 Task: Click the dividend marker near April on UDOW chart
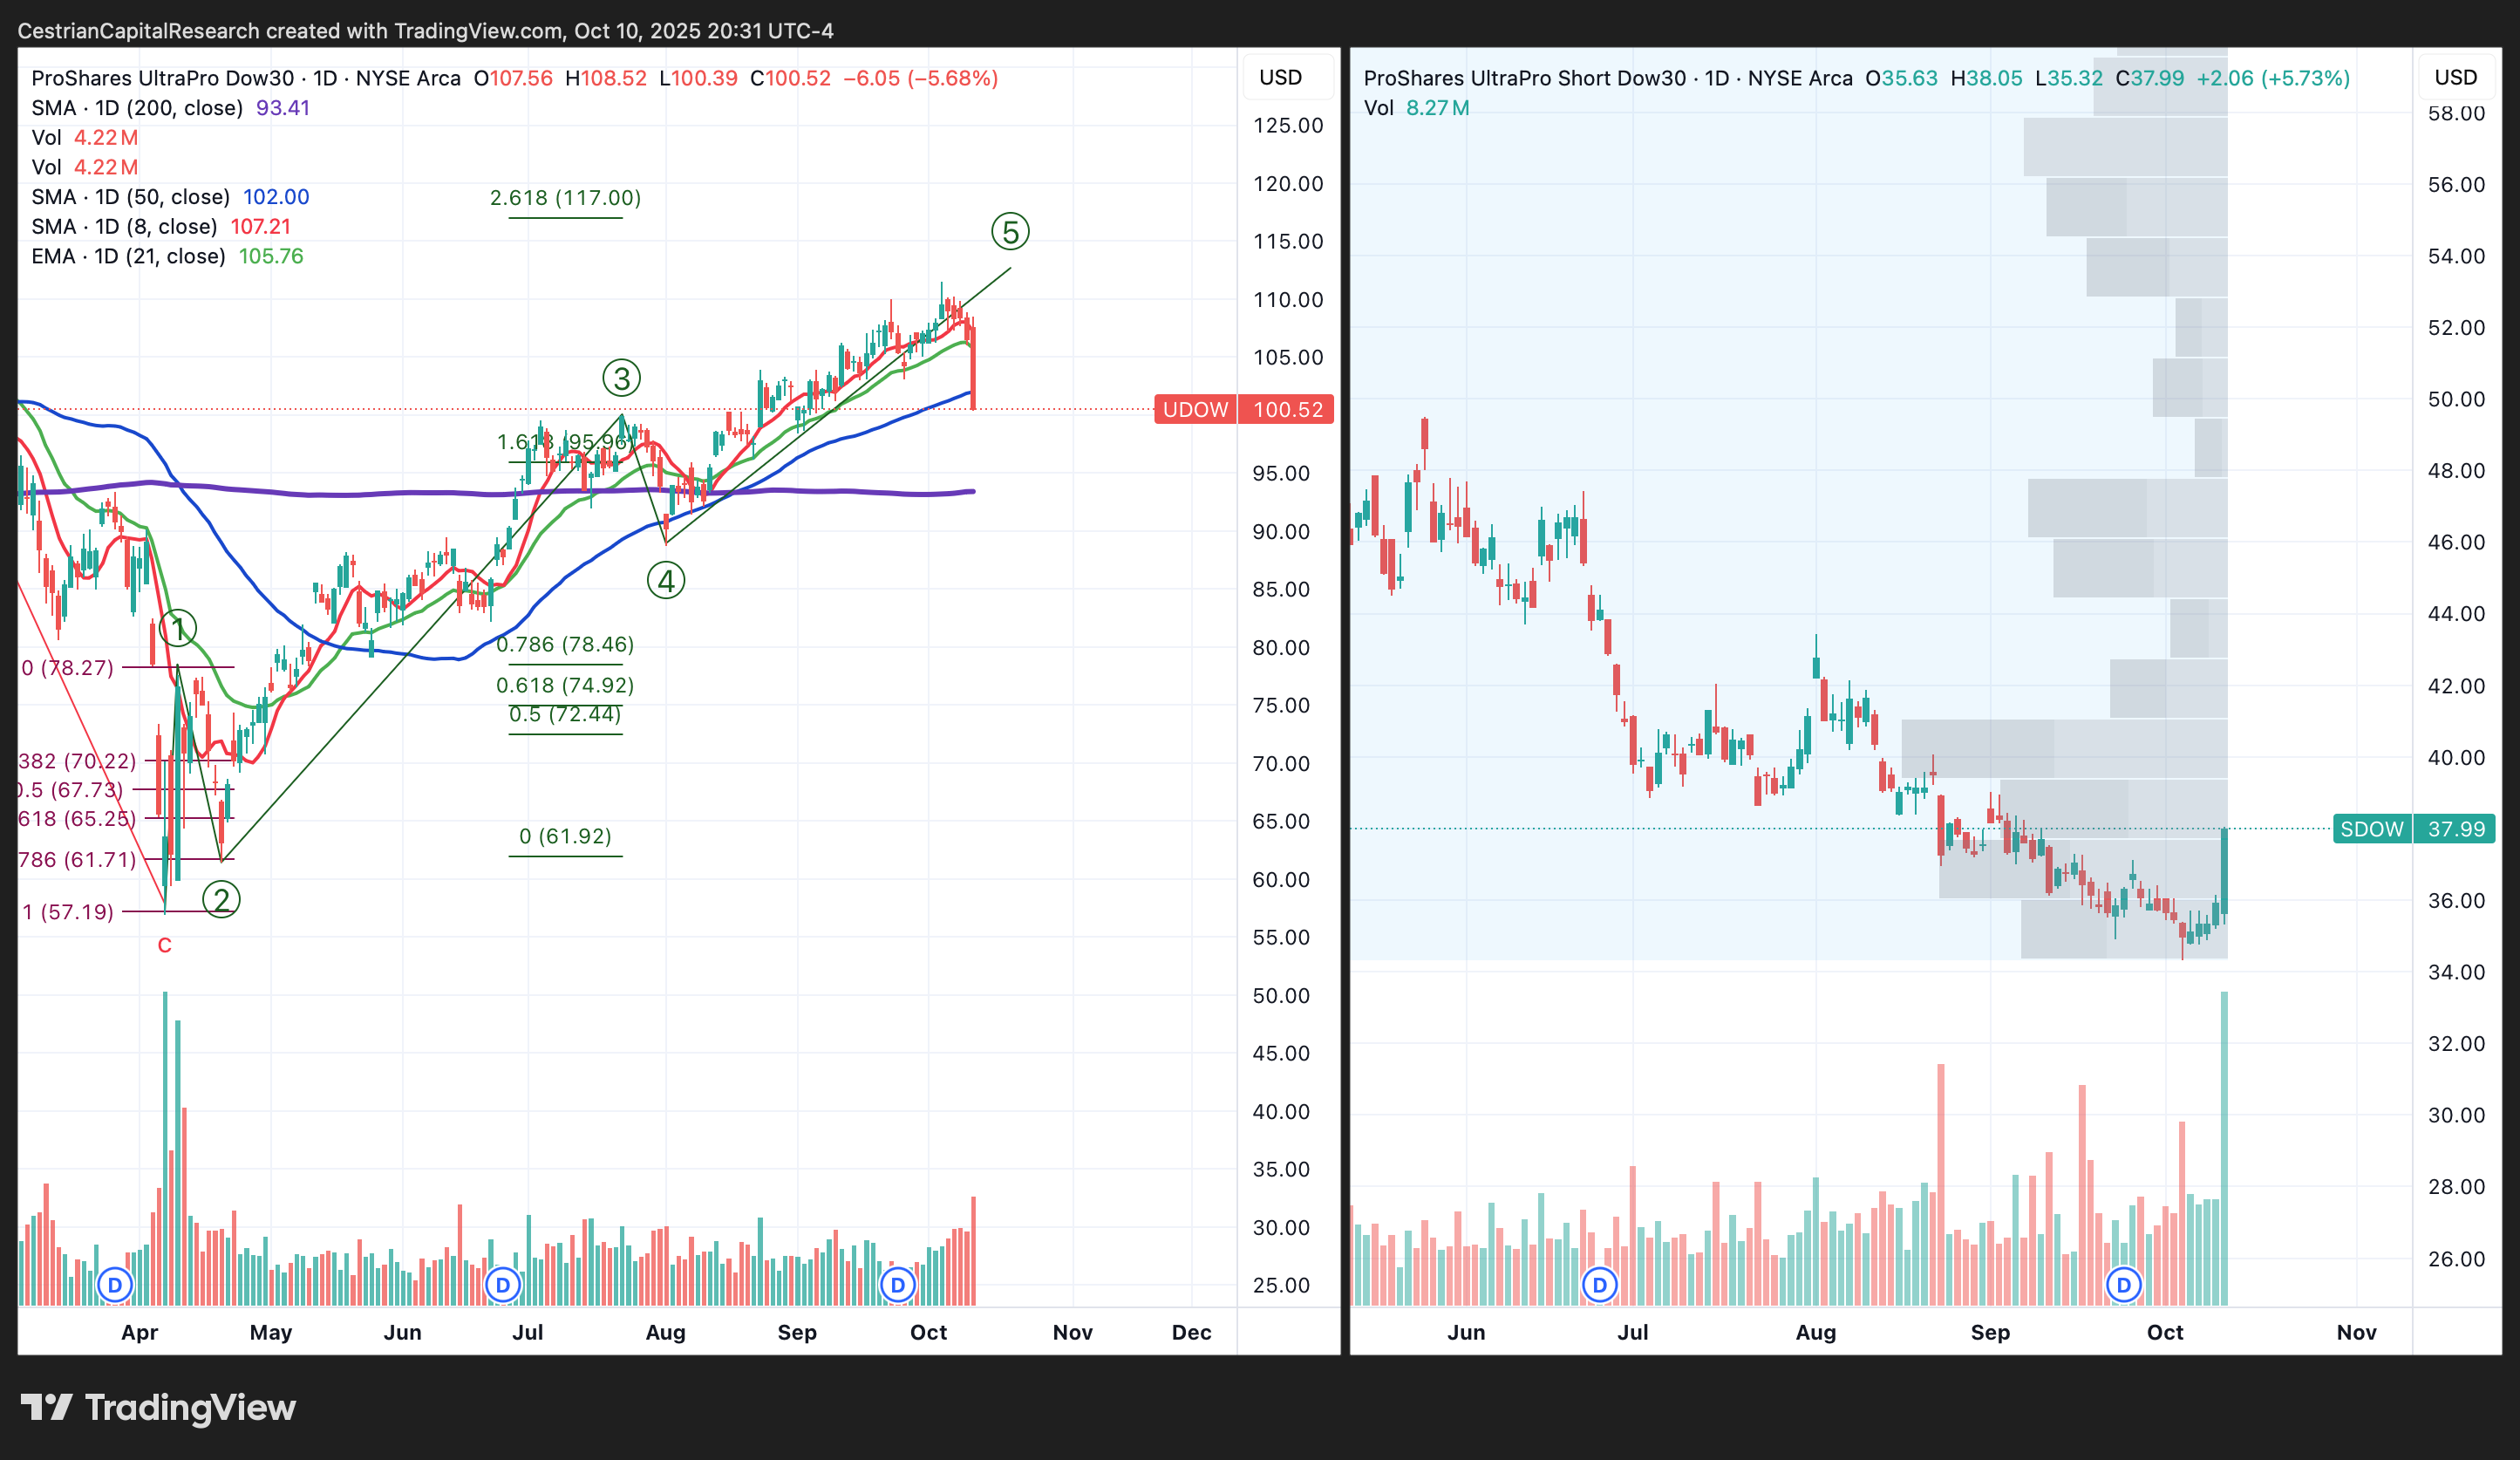115,1285
